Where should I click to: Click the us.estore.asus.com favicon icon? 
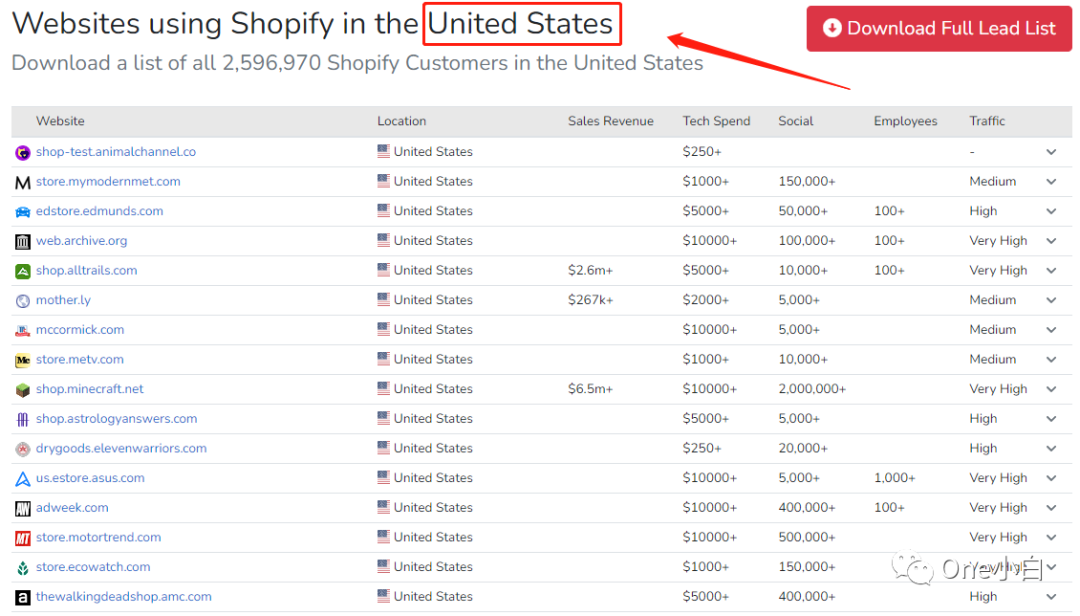(23, 479)
